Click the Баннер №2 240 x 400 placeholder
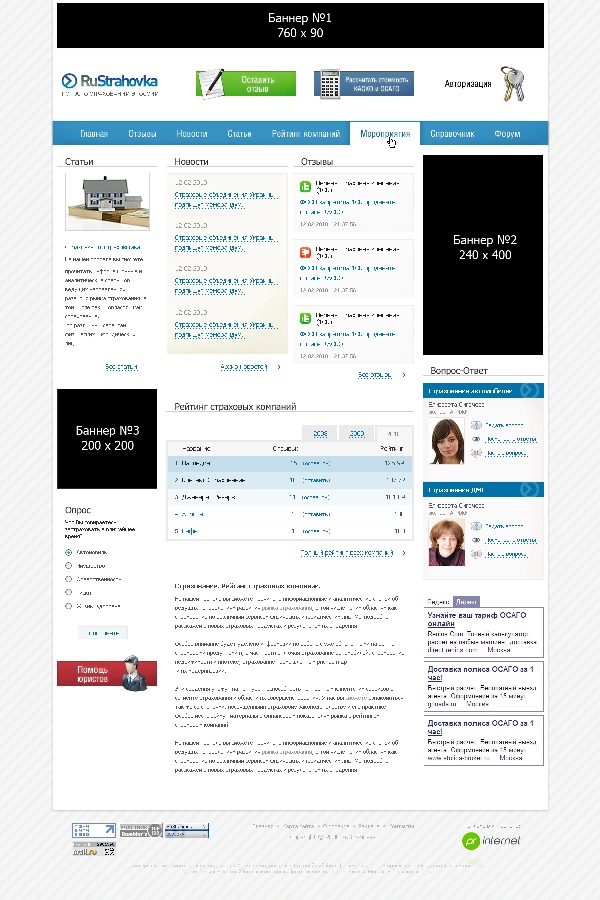 point(483,255)
